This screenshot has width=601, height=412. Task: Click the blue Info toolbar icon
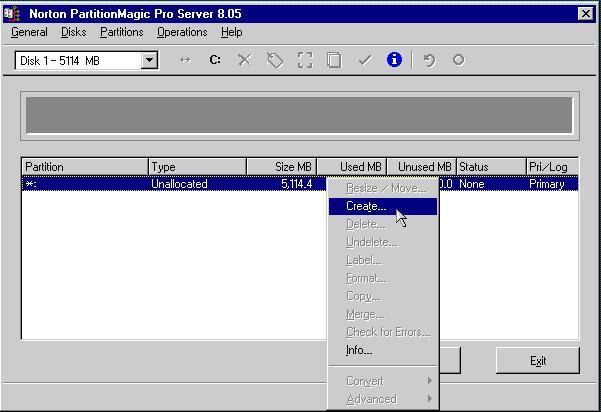click(394, 60)
